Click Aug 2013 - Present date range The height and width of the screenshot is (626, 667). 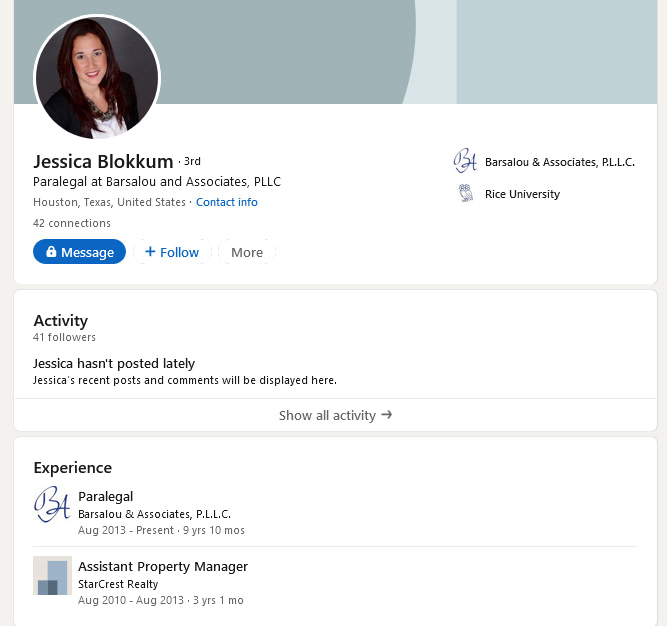coord(126,530)
